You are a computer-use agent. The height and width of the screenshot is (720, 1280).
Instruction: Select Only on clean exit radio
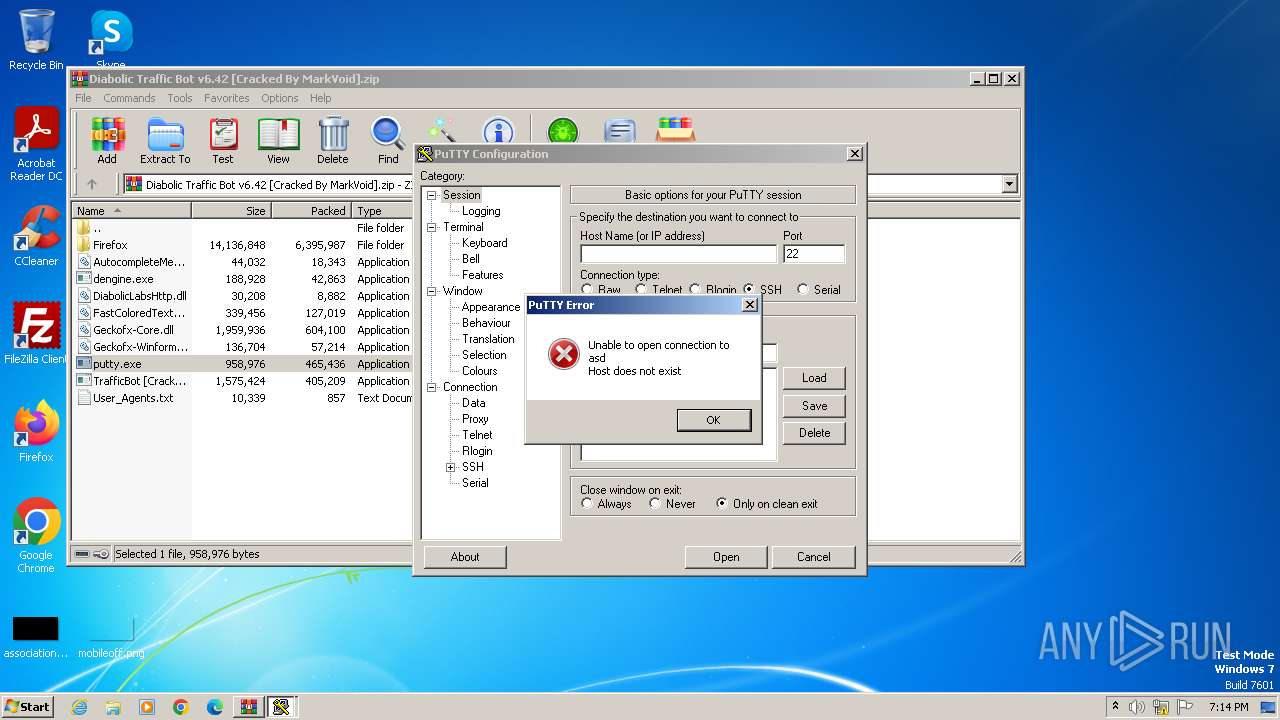722,503
